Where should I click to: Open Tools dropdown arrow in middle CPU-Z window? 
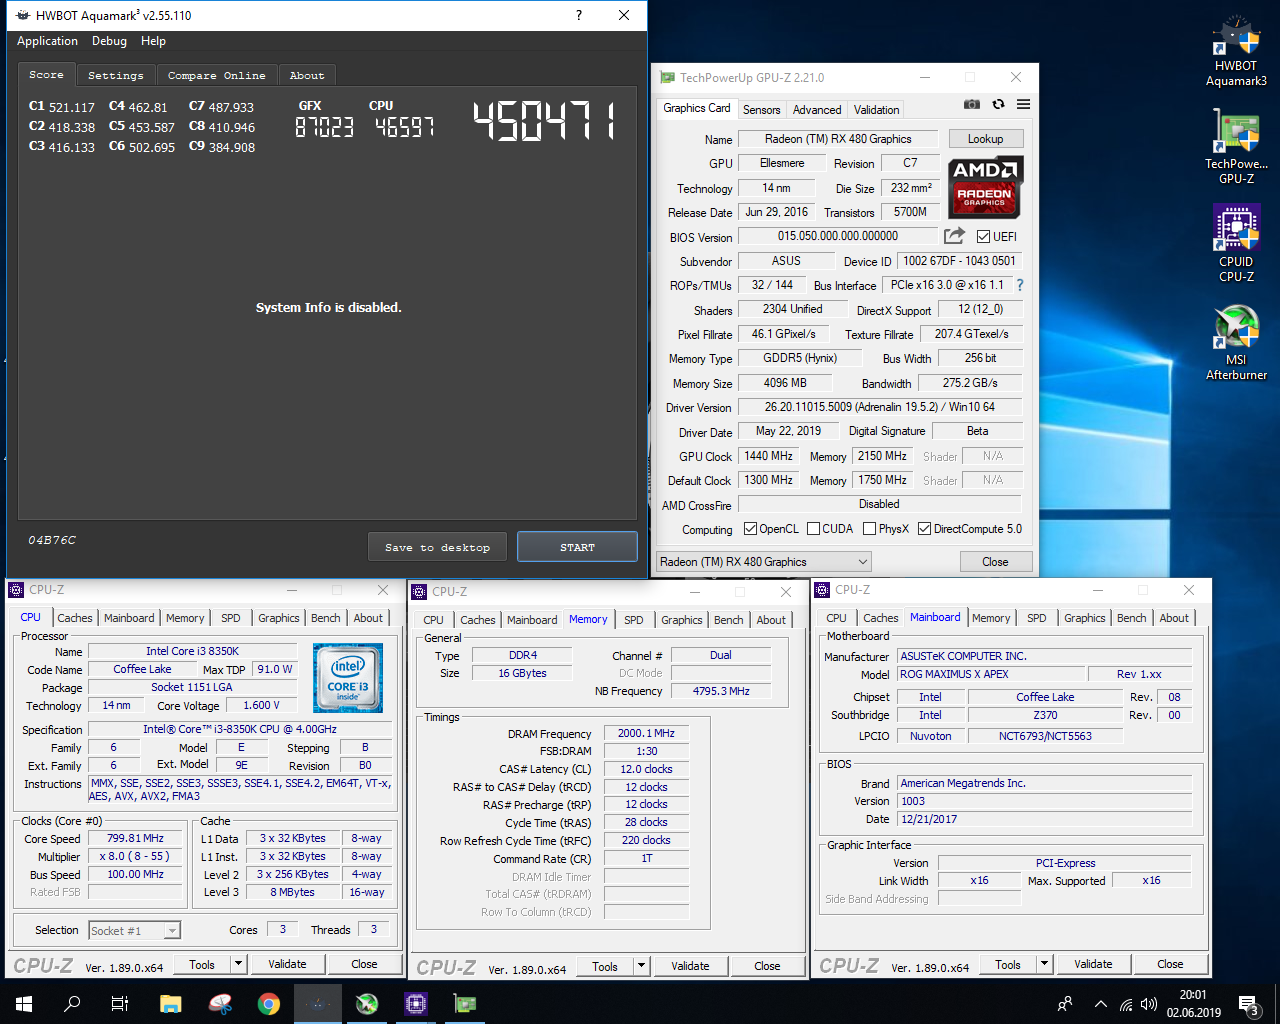pos(641,966)
